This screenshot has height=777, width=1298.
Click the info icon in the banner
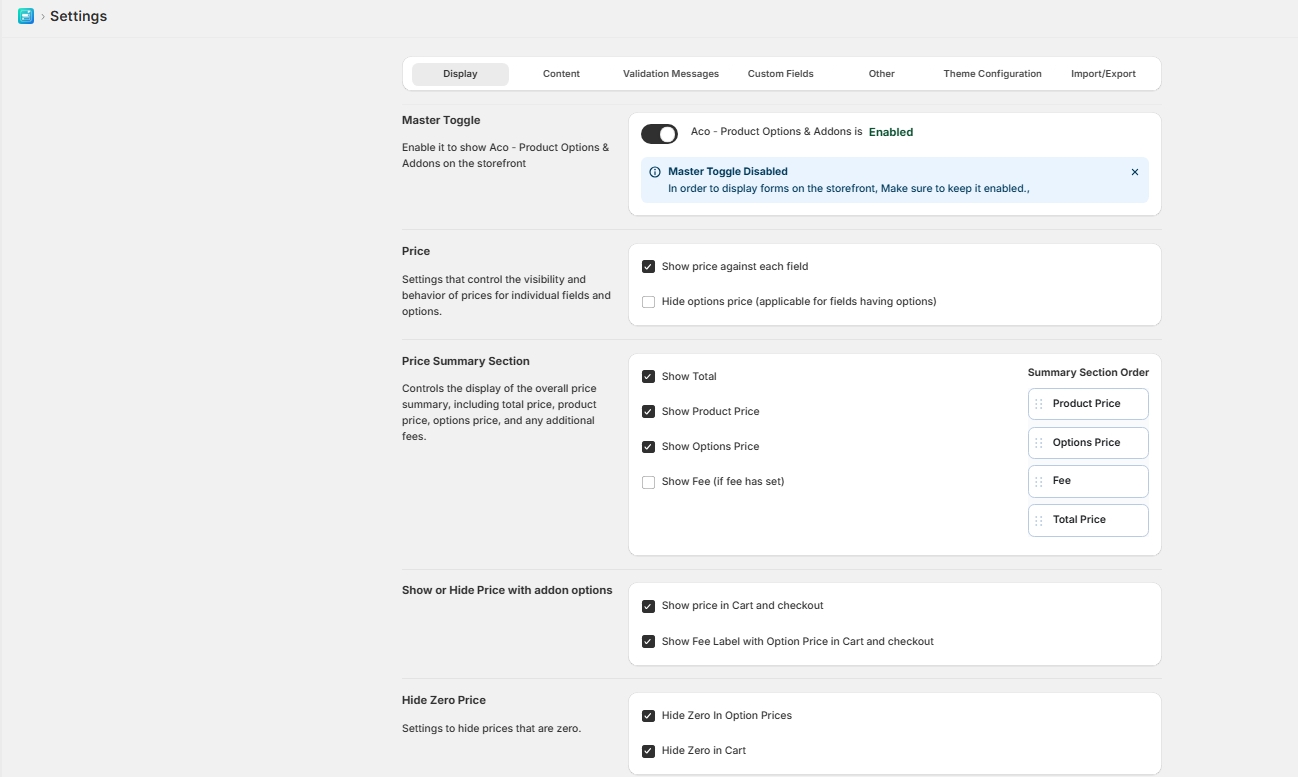click(655, 172)
